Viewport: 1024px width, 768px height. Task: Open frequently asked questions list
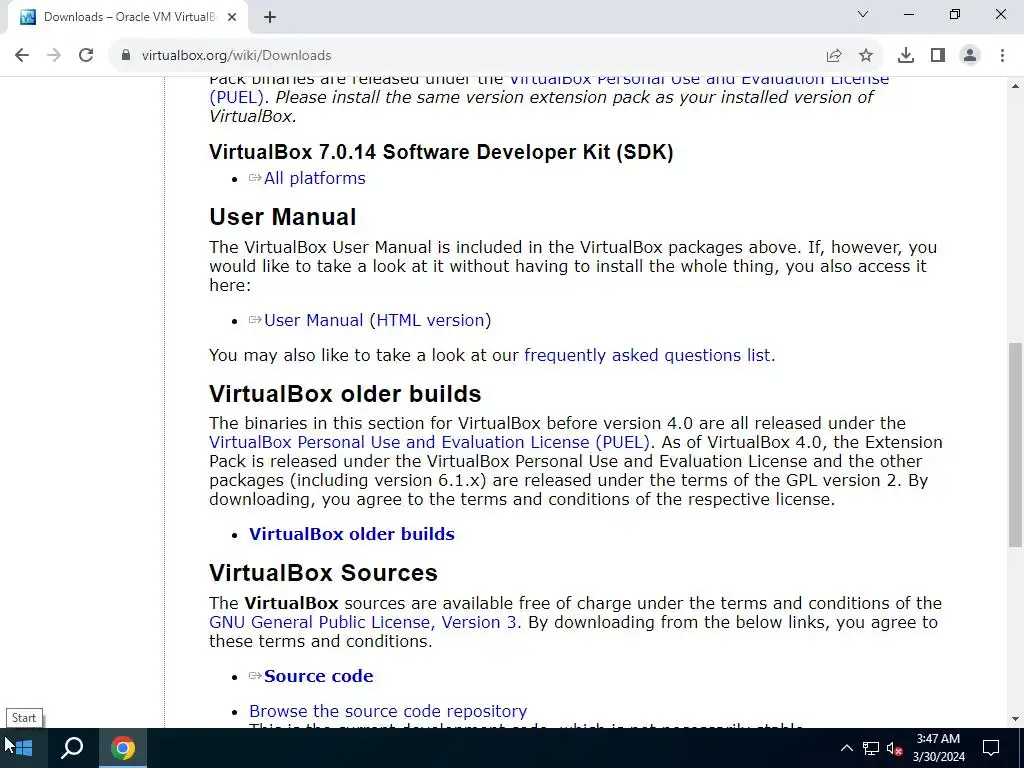click(x=647, y=355)
